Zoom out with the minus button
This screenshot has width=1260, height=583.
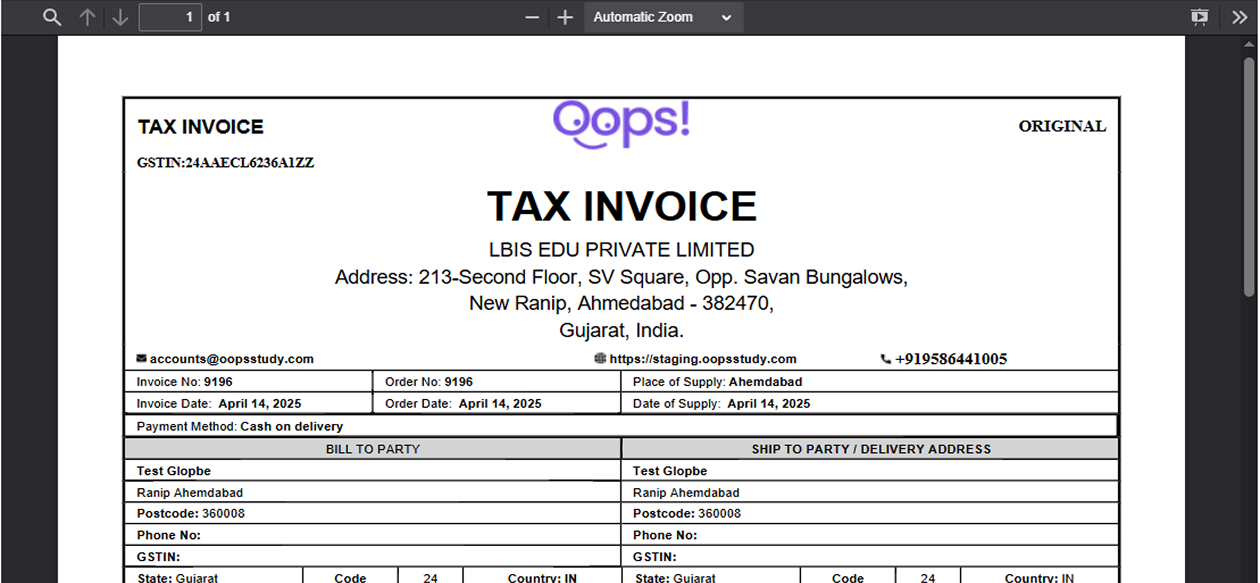click(x=532, y=17)
